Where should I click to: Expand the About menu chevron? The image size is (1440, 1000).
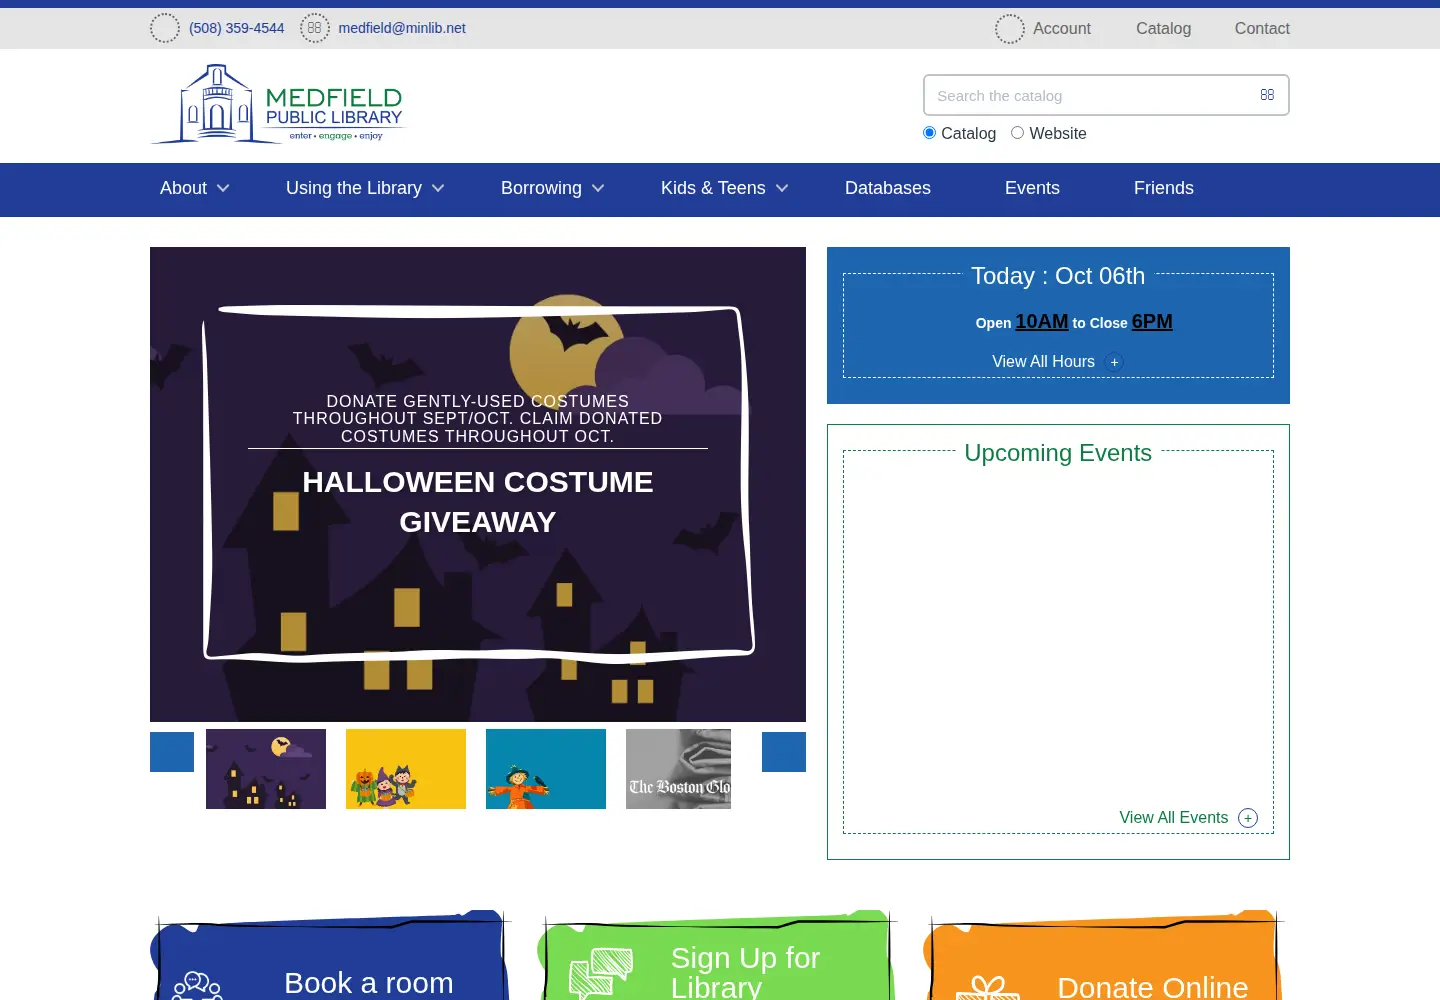(x=223, y=188)
